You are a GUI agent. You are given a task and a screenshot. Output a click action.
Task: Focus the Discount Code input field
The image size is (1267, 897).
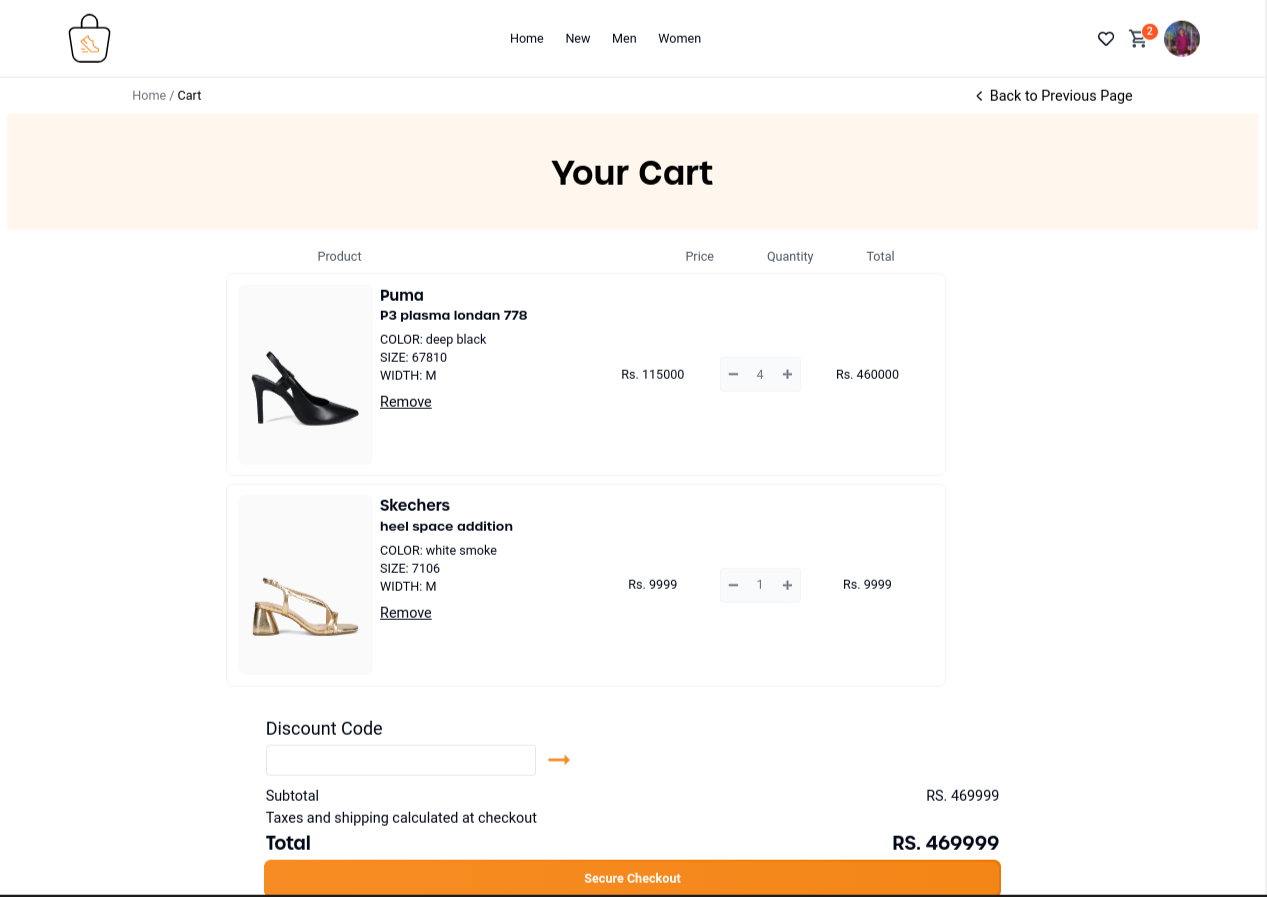(401, 760)
